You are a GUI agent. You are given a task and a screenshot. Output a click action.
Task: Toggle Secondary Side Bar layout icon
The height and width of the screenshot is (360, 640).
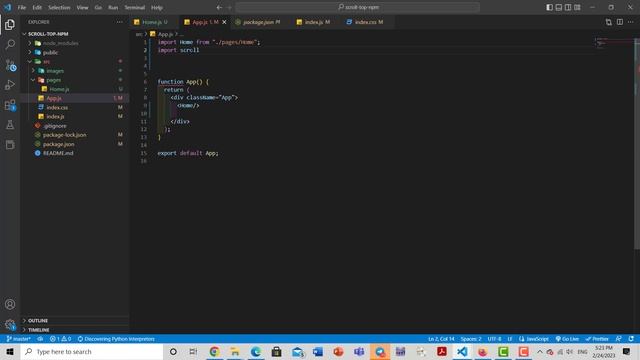point(568,7)
